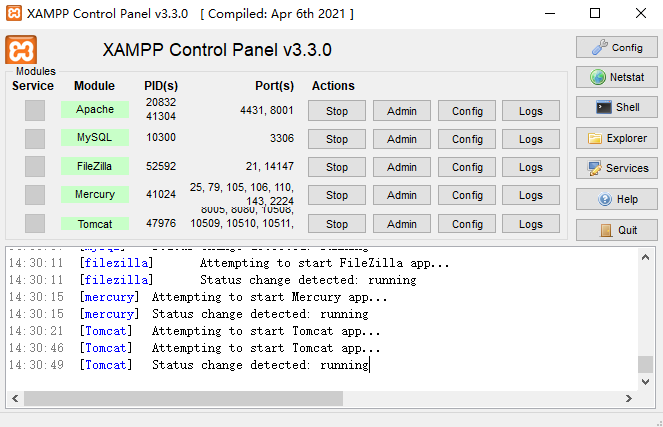Open Mercury Admin interface
The width and height of the screenshot is (663, 427).
pyautogui.click(x=402, y=195)
